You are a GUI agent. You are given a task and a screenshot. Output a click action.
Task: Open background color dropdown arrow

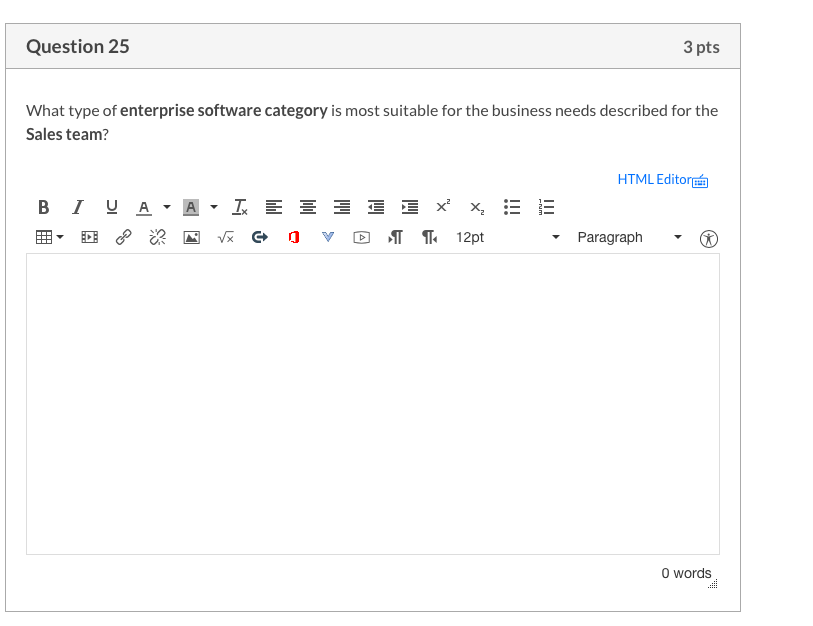click(214, 207)
